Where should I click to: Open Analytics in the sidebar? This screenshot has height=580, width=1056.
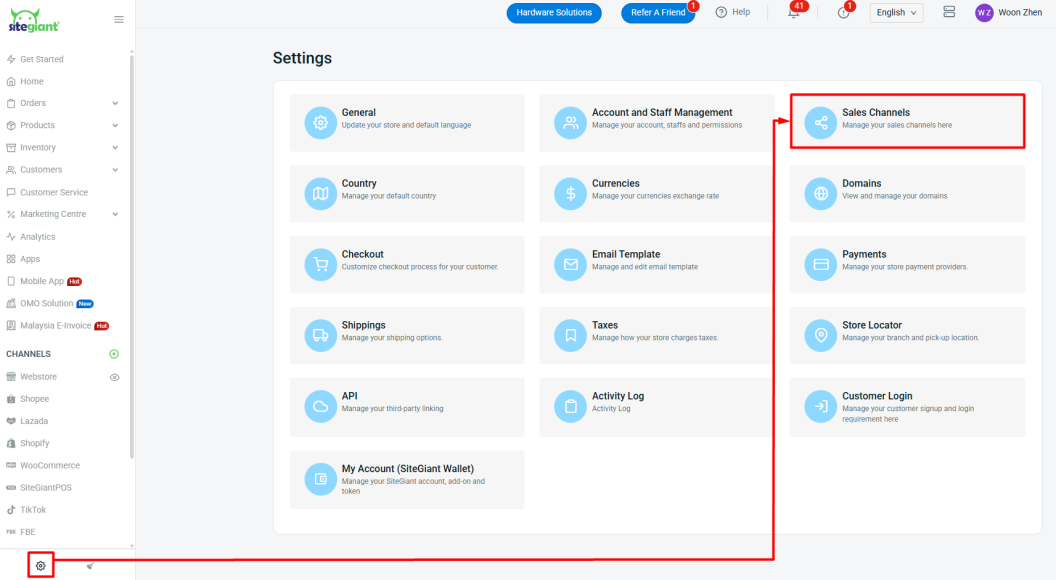click(x=38, y=237)
